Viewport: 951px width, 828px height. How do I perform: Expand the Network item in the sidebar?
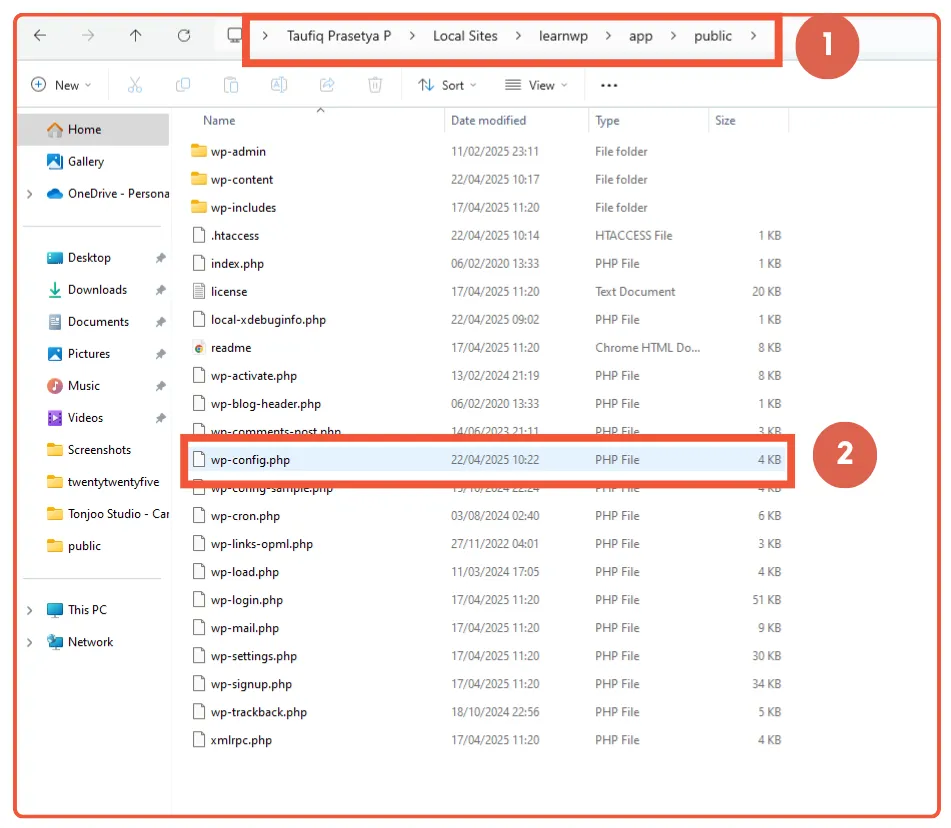pos(29,641)
